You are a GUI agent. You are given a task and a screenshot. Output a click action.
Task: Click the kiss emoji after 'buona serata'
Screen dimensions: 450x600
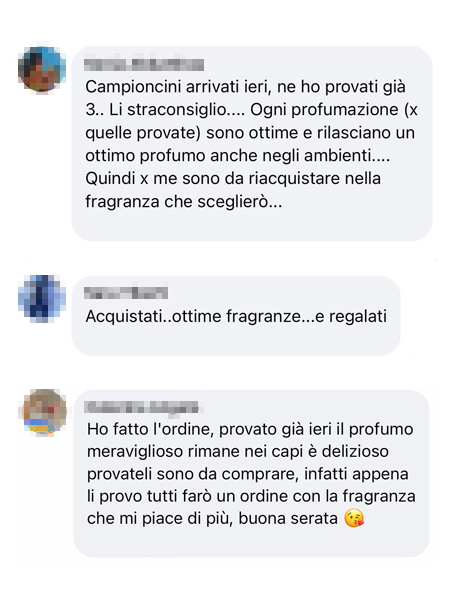354,518
